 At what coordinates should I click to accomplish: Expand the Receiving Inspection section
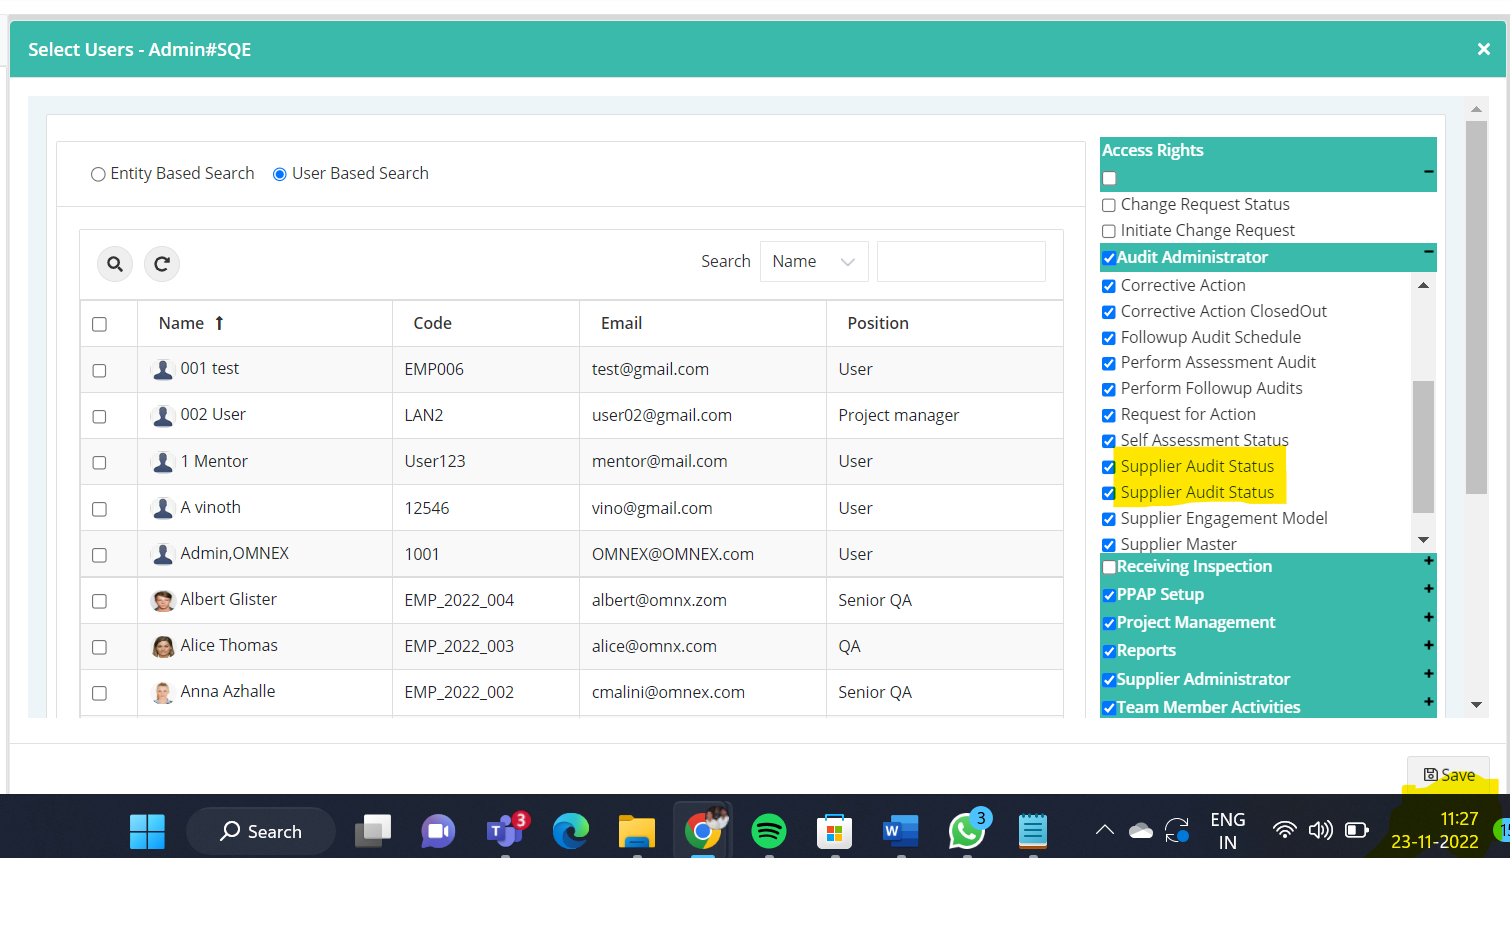tap(1429, 561)
